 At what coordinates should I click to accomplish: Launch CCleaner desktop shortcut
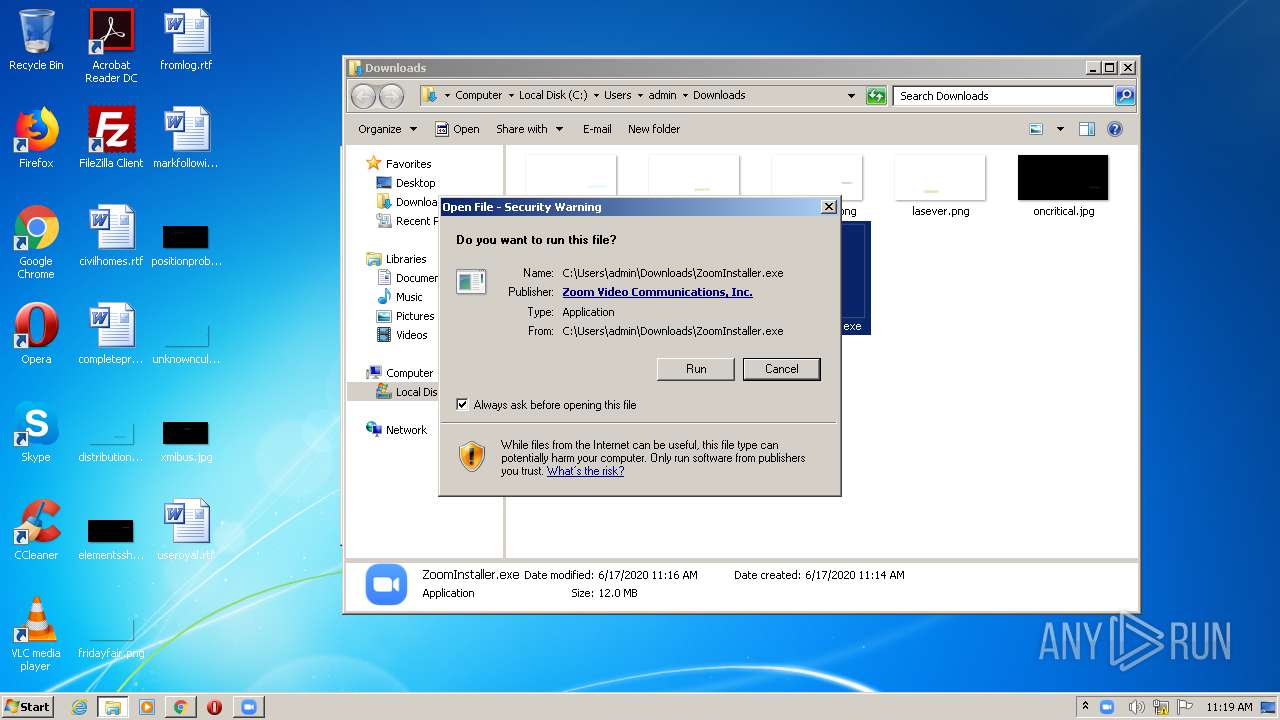(36, 530)
